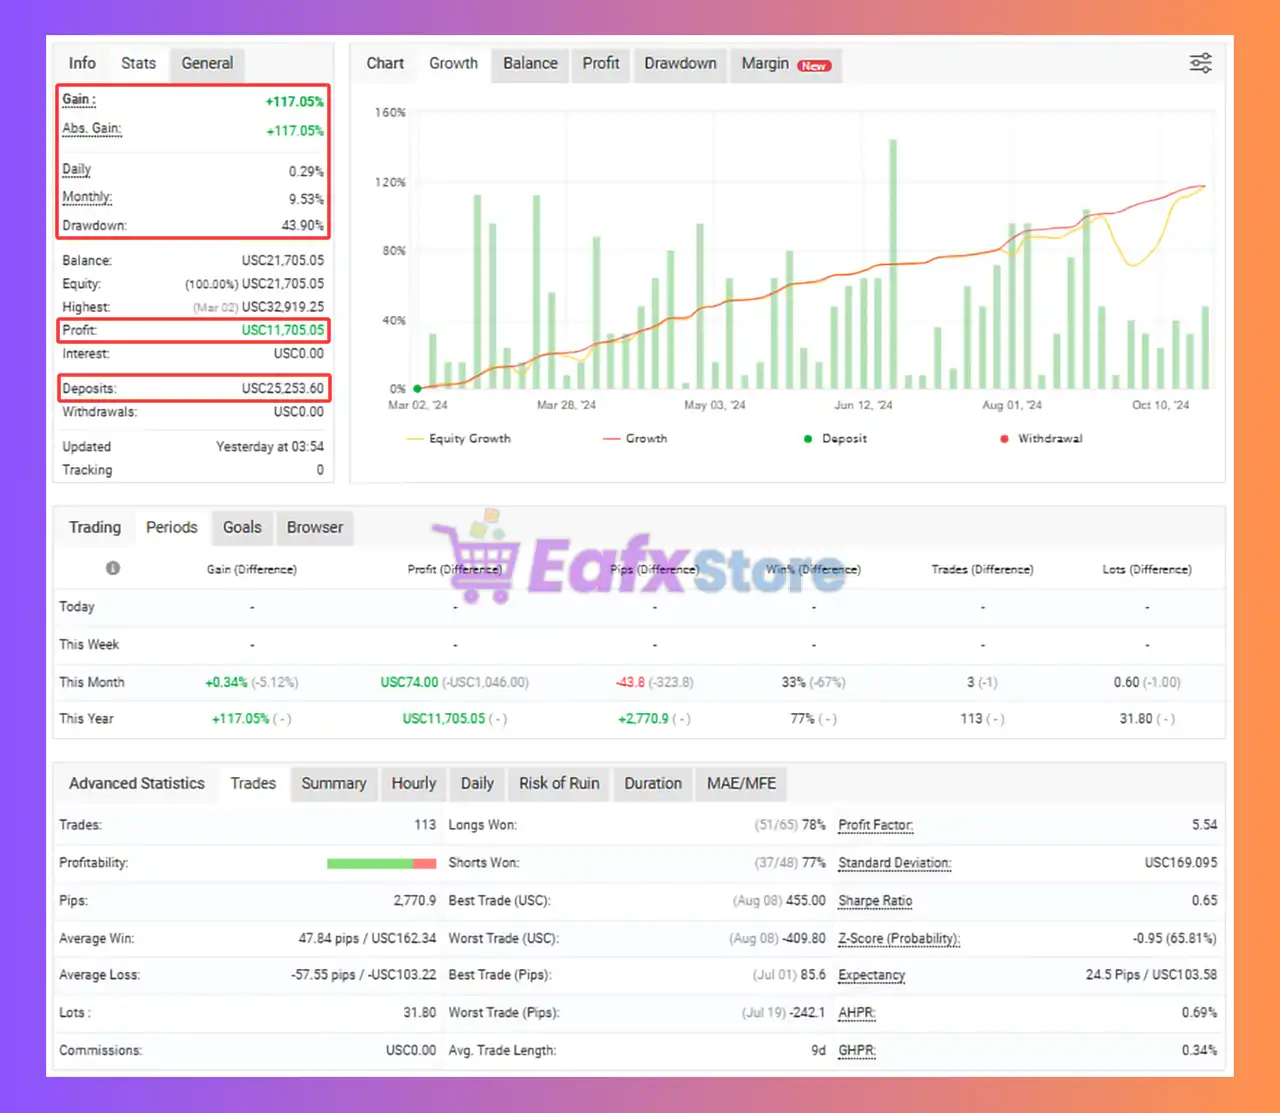Screen dimensions: 1280x1113
Task: Click the info icon in the Periods table
Action: (x=112, y=567)
